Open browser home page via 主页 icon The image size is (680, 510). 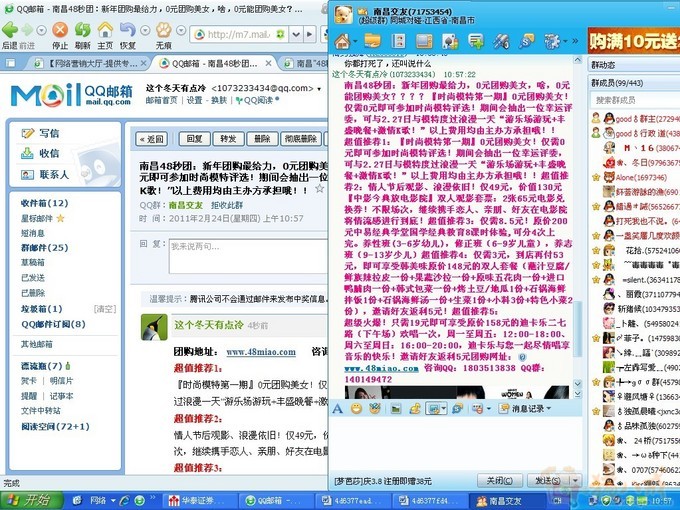105,30
